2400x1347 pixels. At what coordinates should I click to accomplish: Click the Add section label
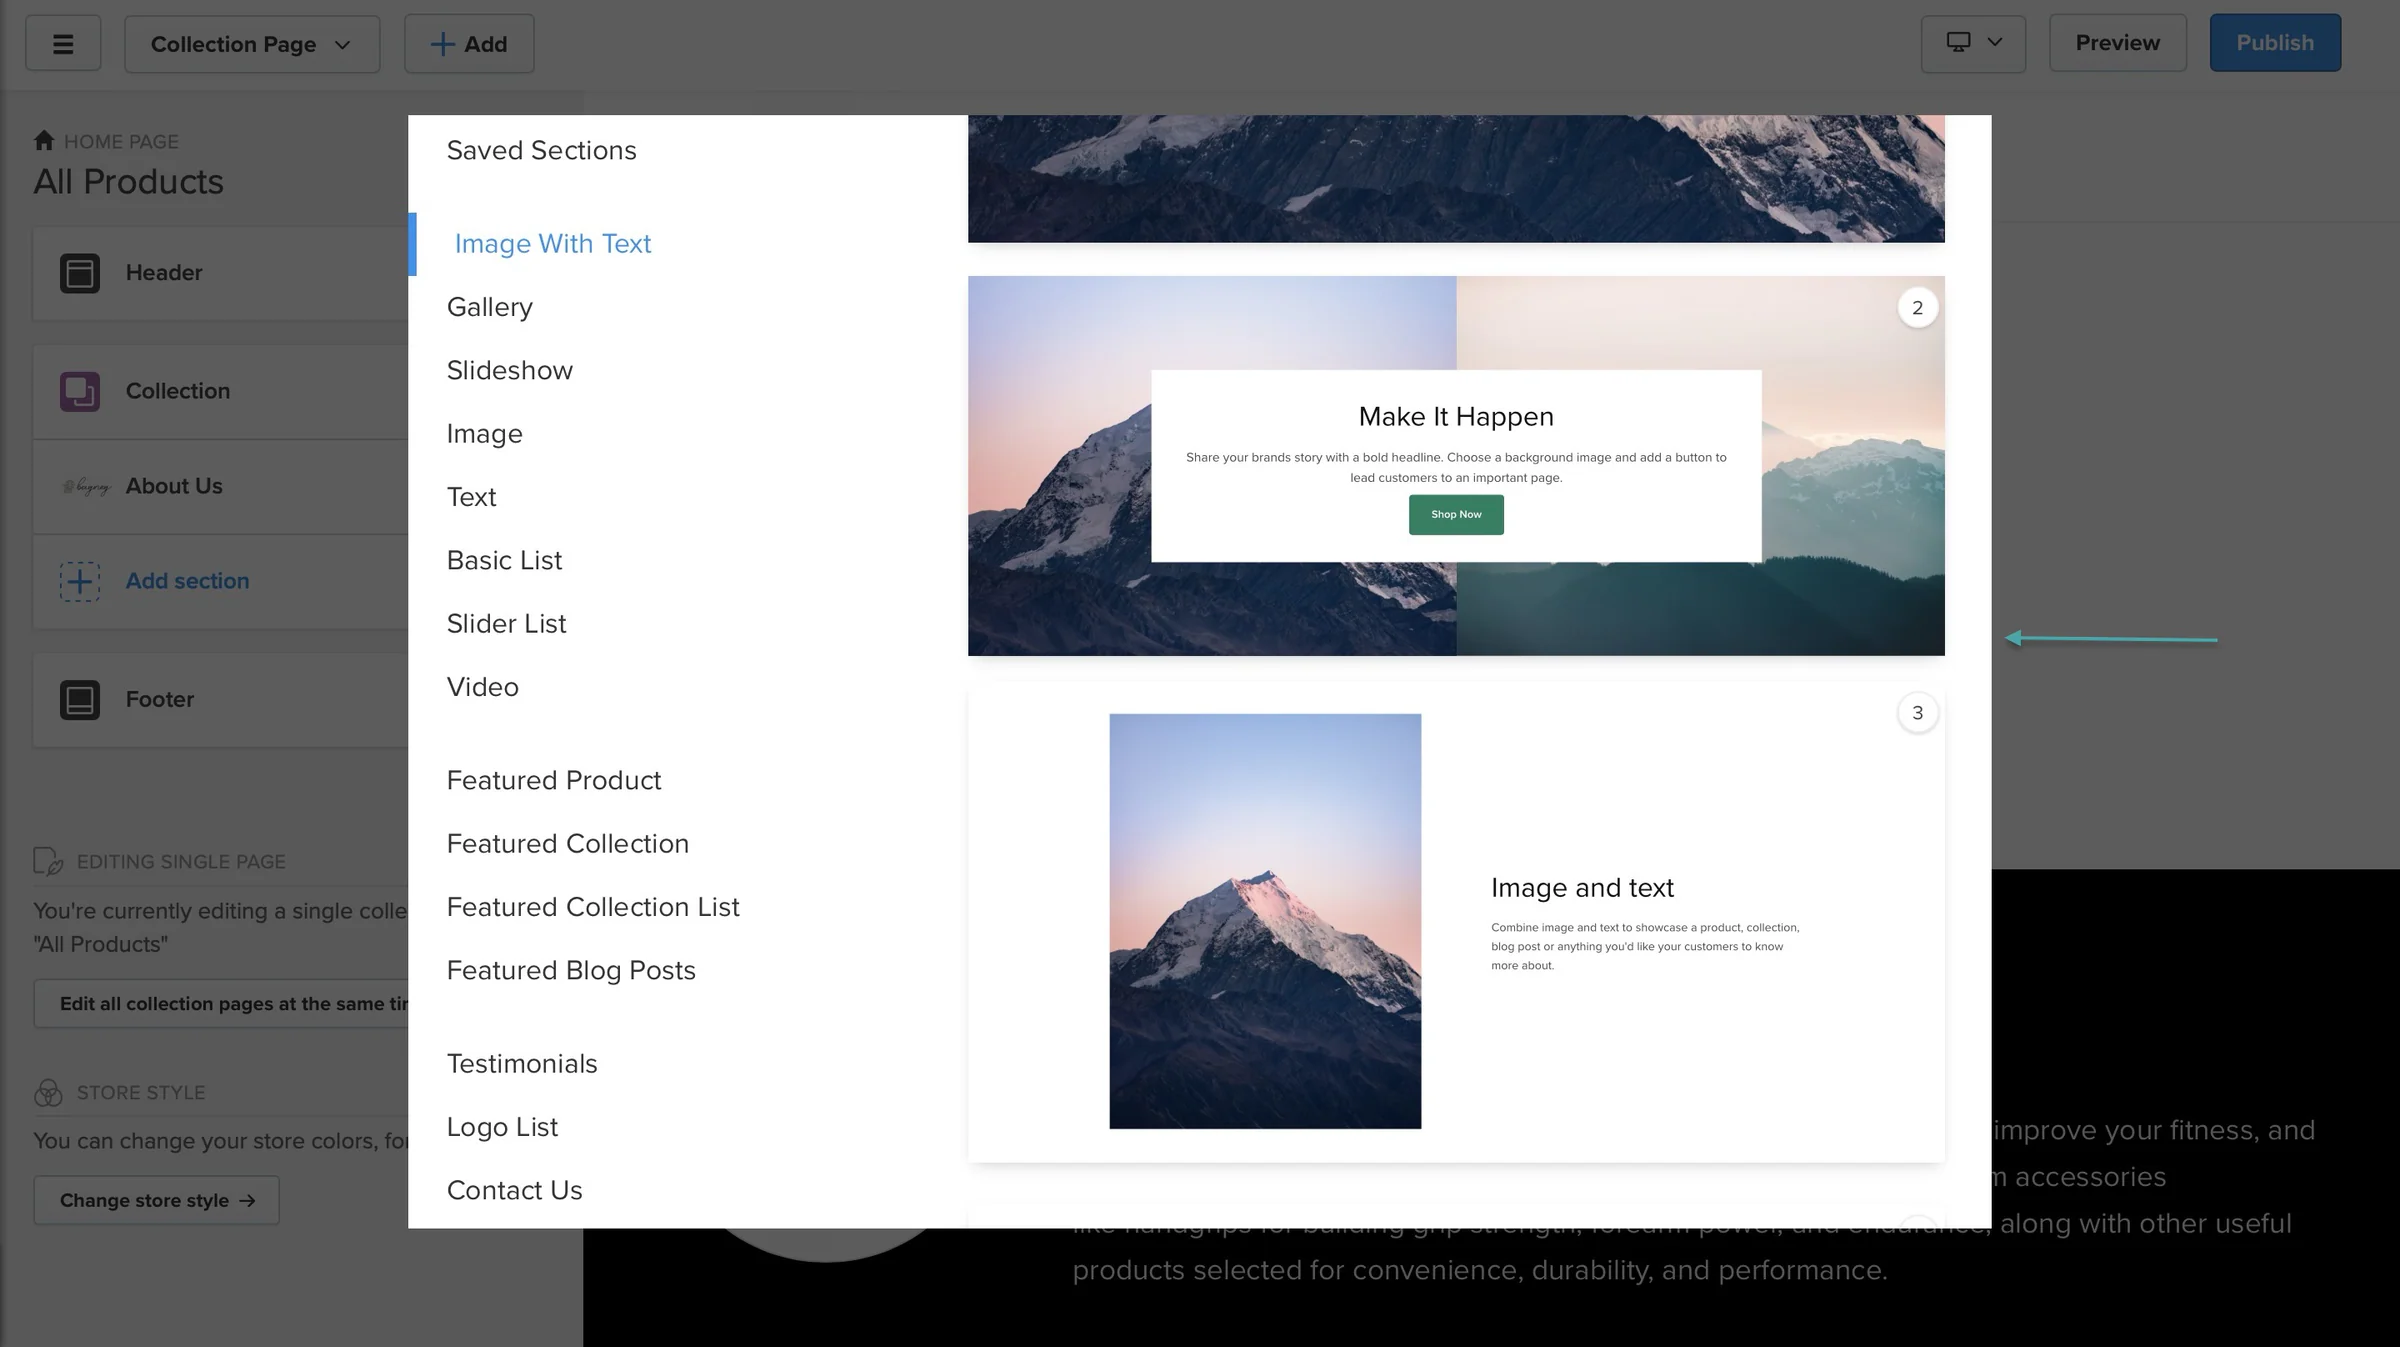click(187, 581)
